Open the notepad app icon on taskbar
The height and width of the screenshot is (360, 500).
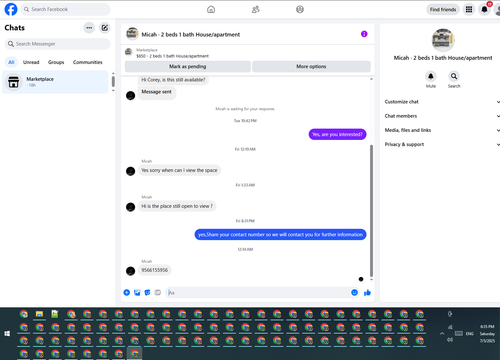tap(55, 314)
